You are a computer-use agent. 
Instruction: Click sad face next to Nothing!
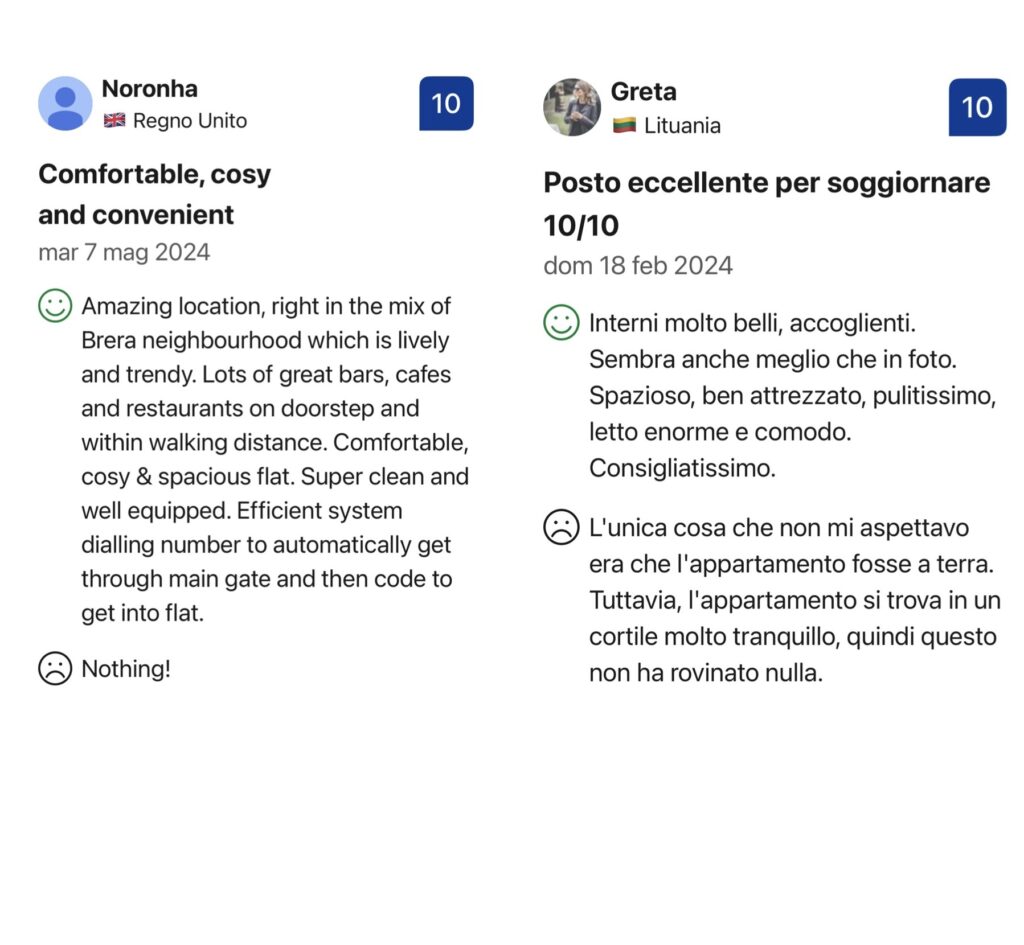55,668
